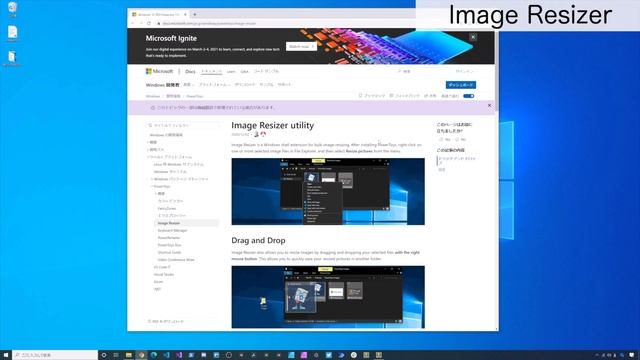
Task: Click the Yes button in the page feedback box
Action: 444,140
